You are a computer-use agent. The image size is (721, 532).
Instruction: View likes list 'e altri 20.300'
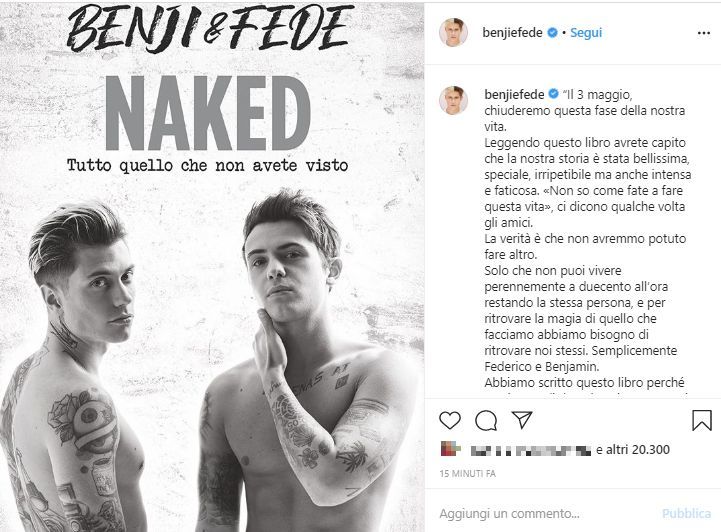633,450
